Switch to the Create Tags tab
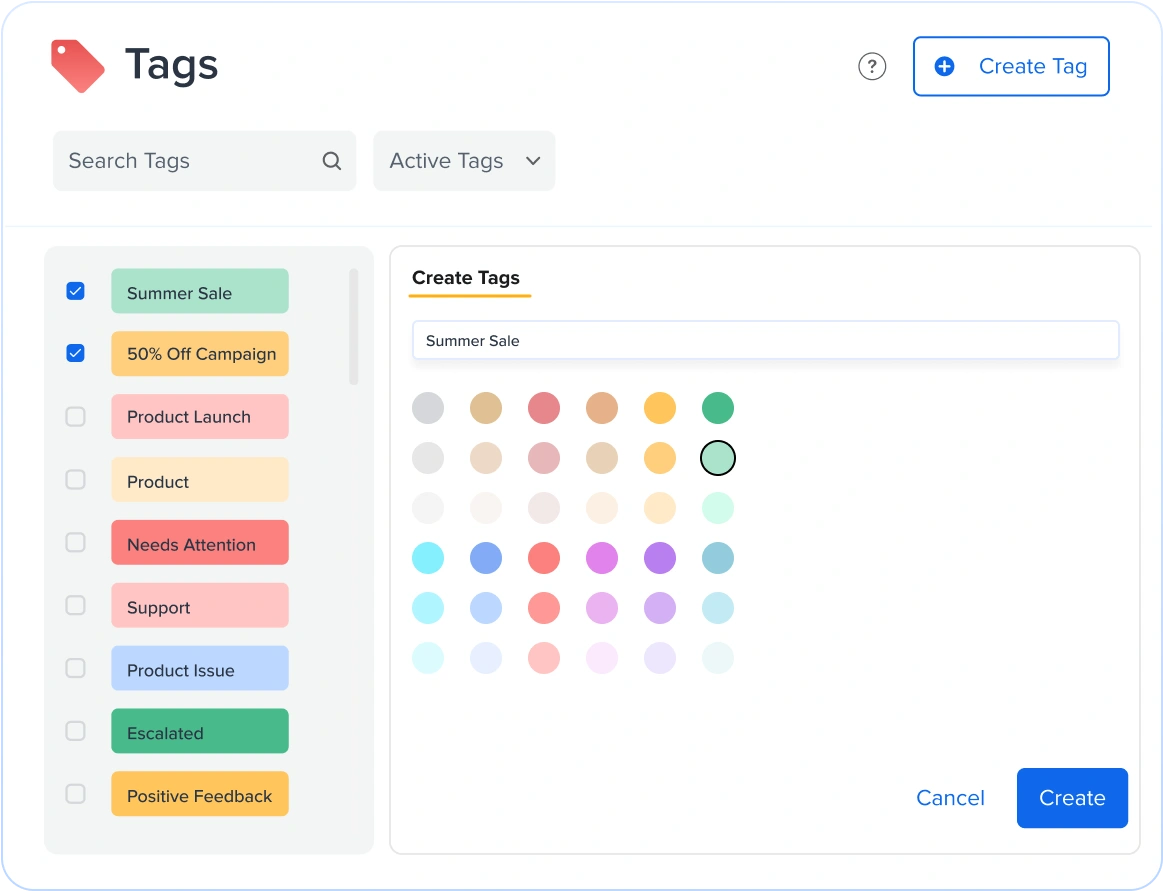 click(x=467, y=278)
